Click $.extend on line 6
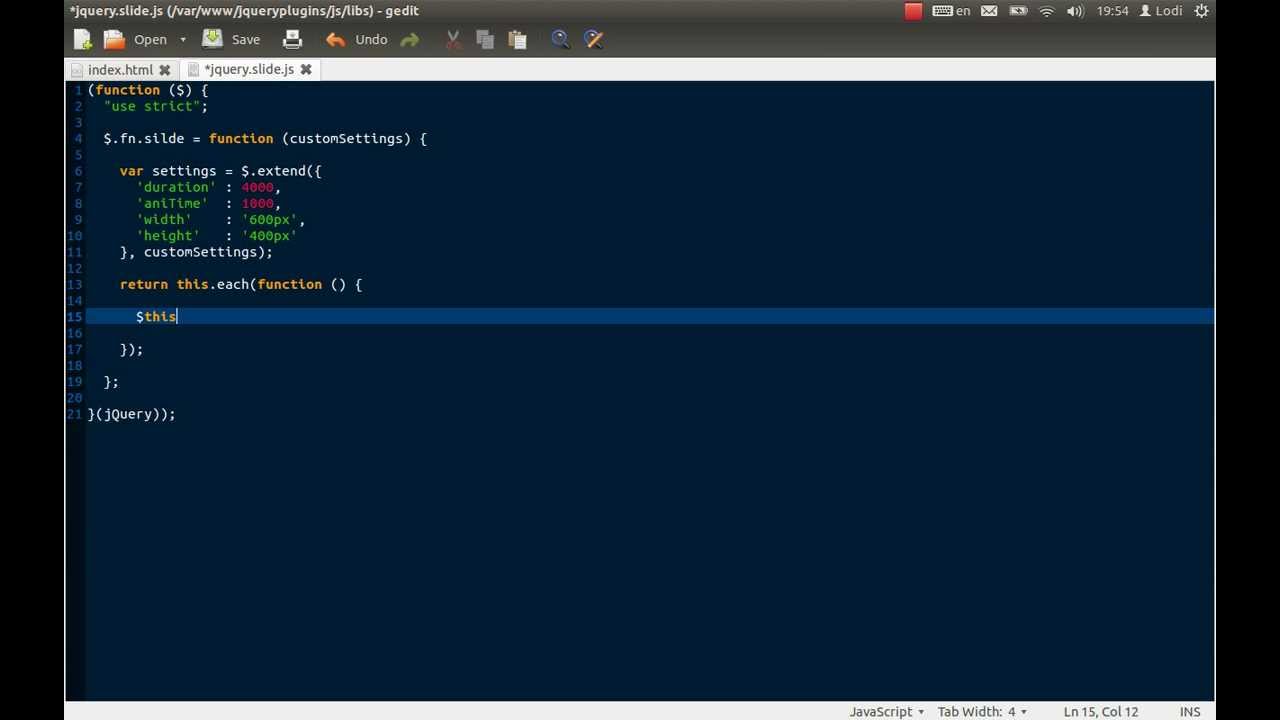 pos(273,171)
